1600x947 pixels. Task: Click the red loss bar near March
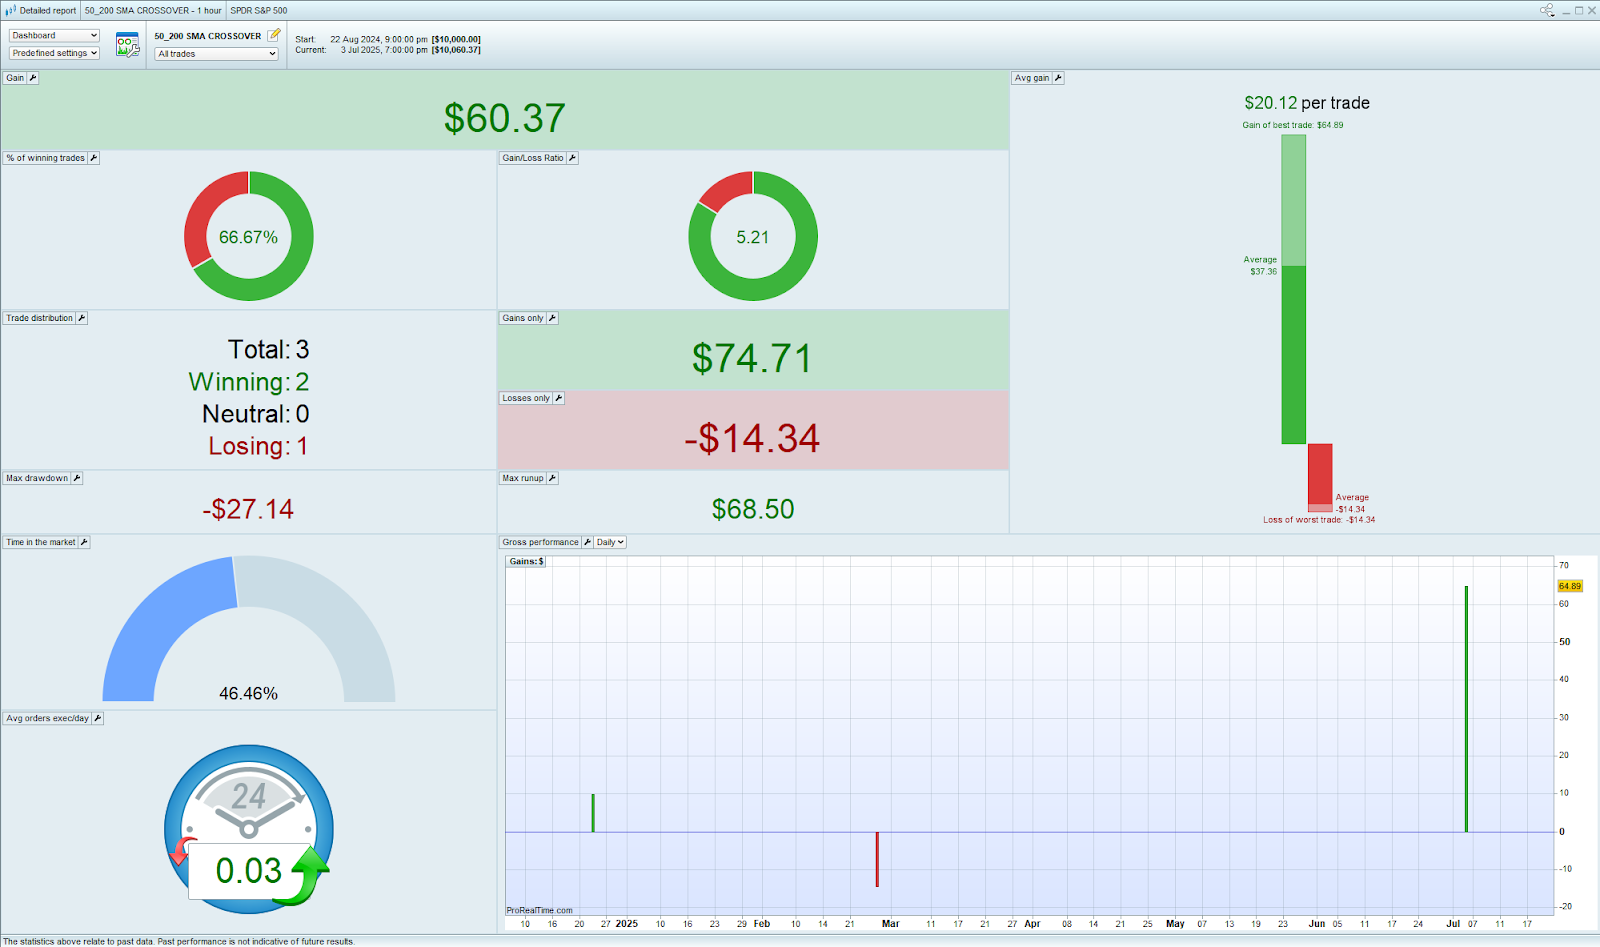pos(877,859)
